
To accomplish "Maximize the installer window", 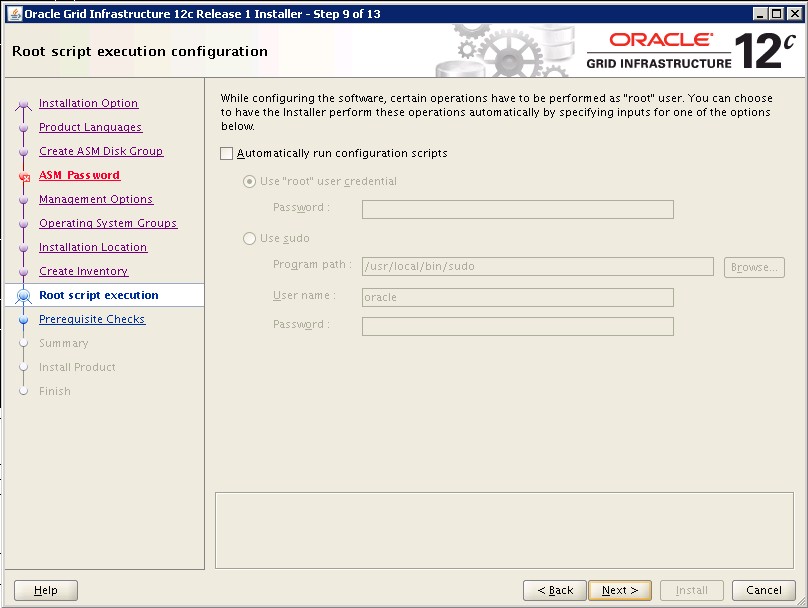I will (x=777, y=14).
